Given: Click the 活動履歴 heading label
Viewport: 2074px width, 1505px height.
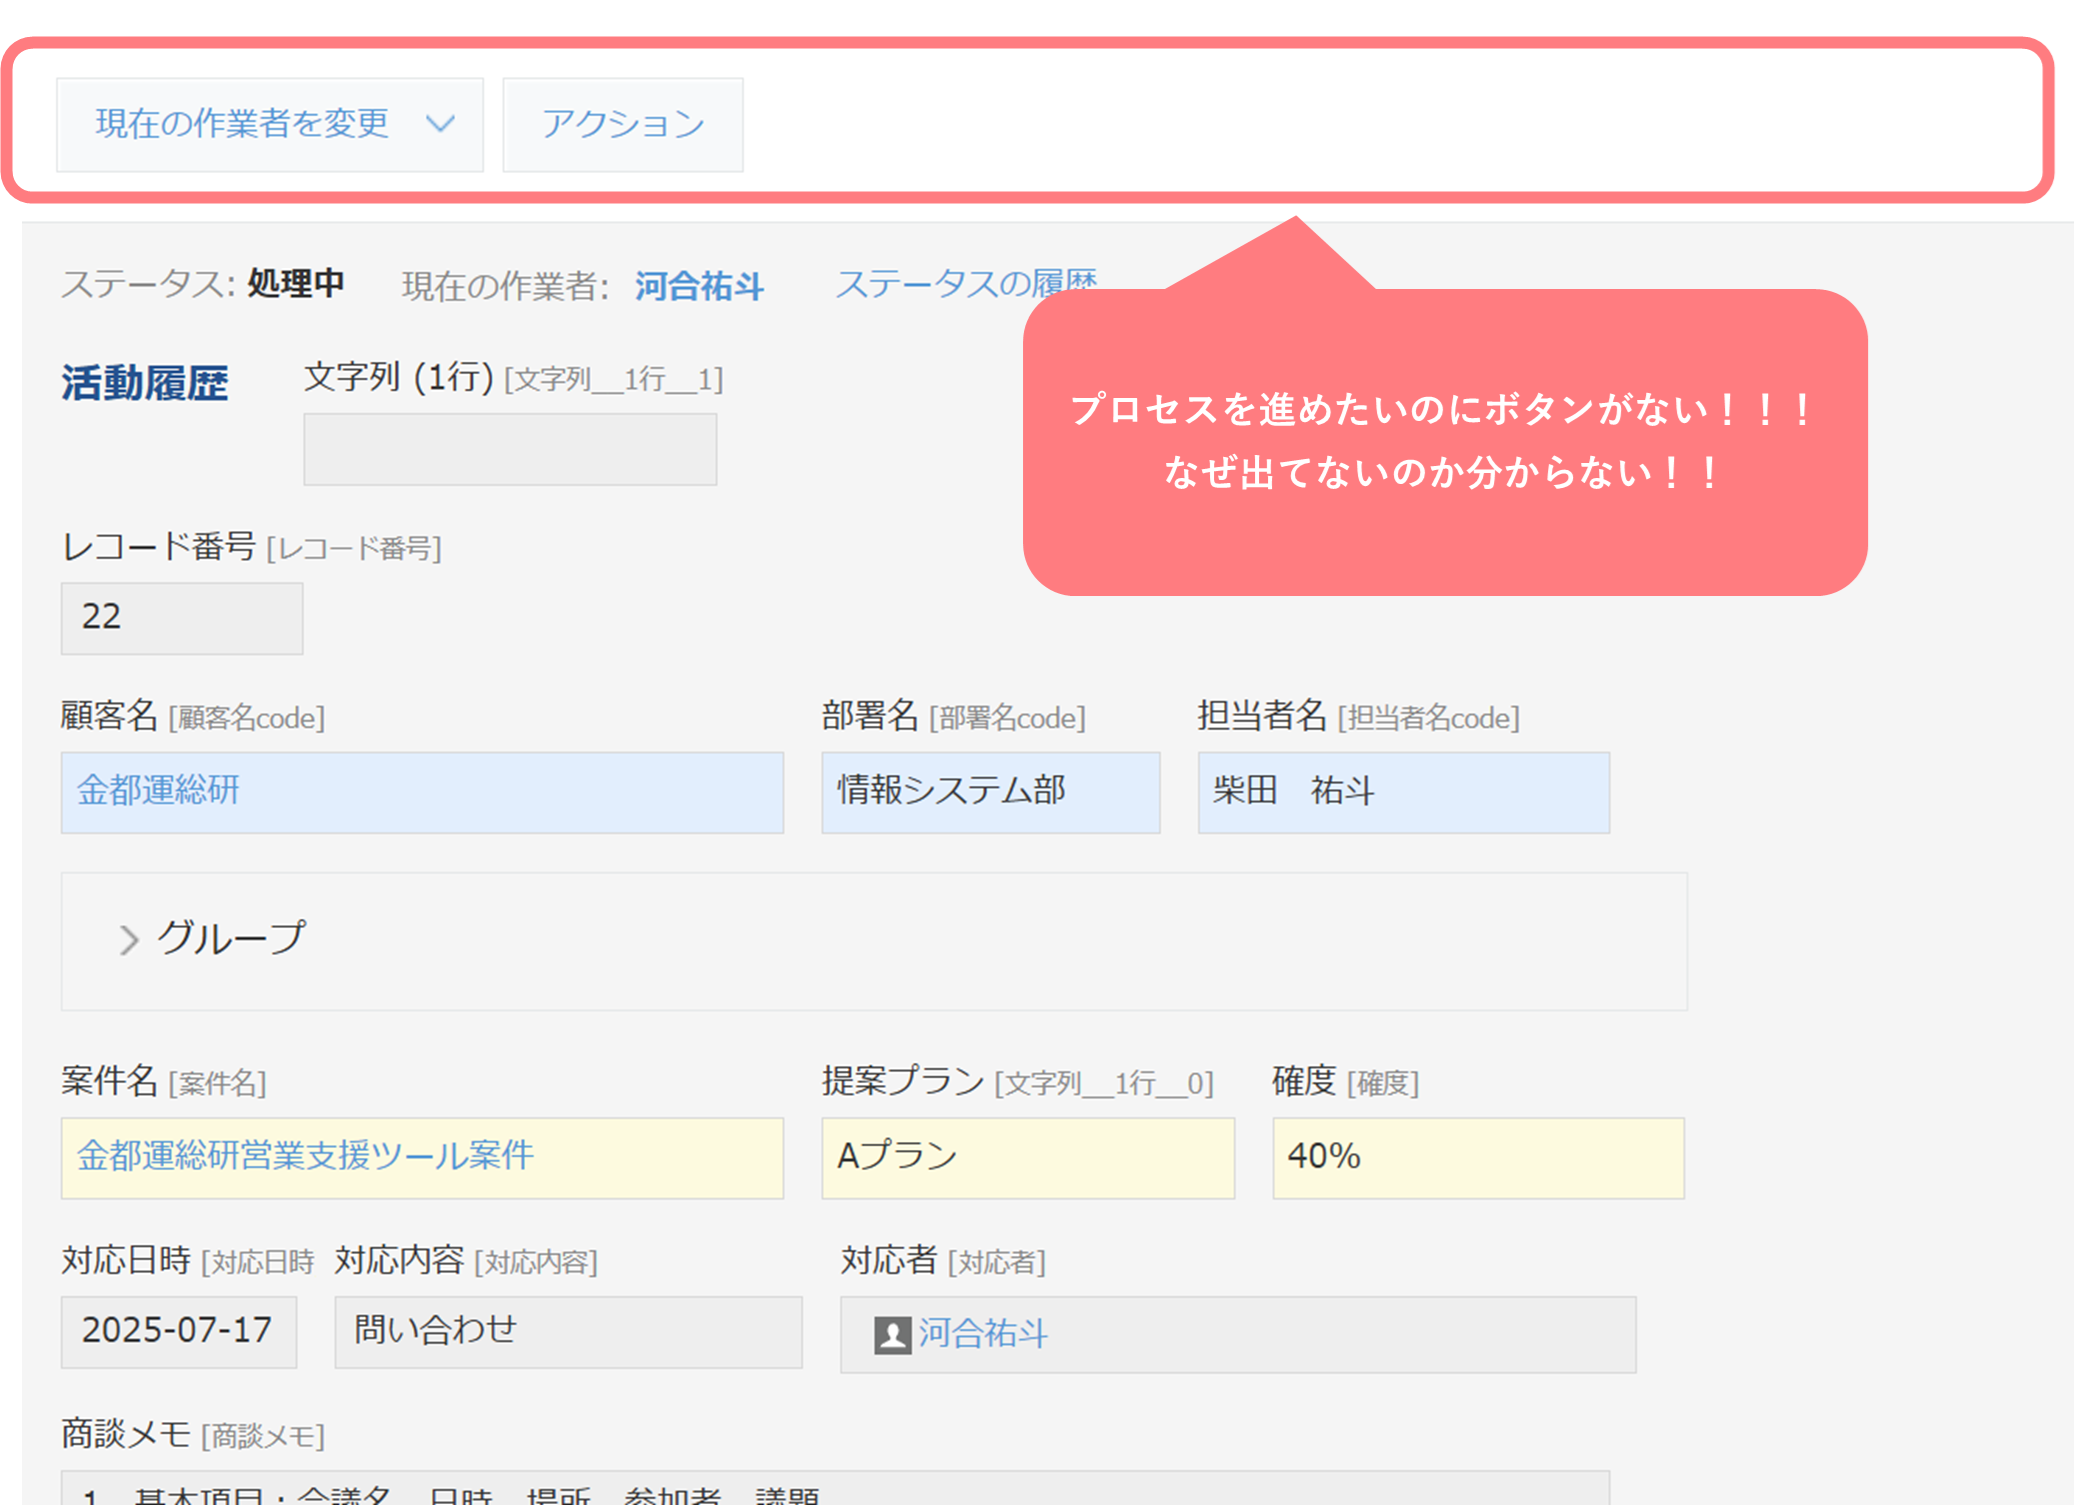Looking at the screenshot, I should pos(145,383).
